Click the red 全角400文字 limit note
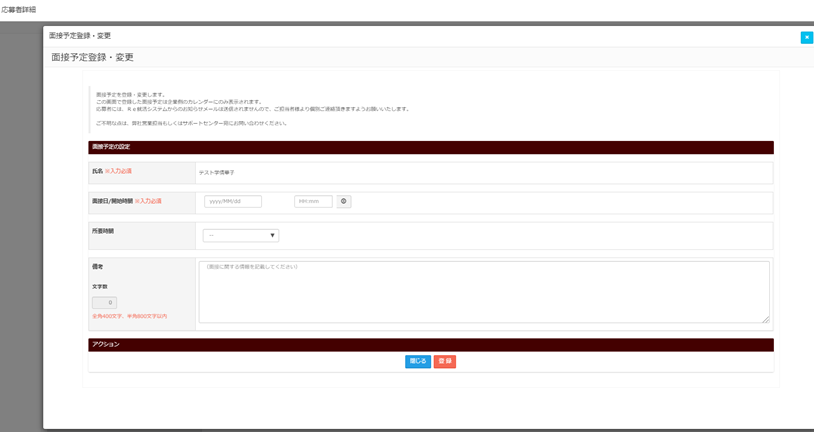Screen dimensions: 814x432 [x=130, y=316]
